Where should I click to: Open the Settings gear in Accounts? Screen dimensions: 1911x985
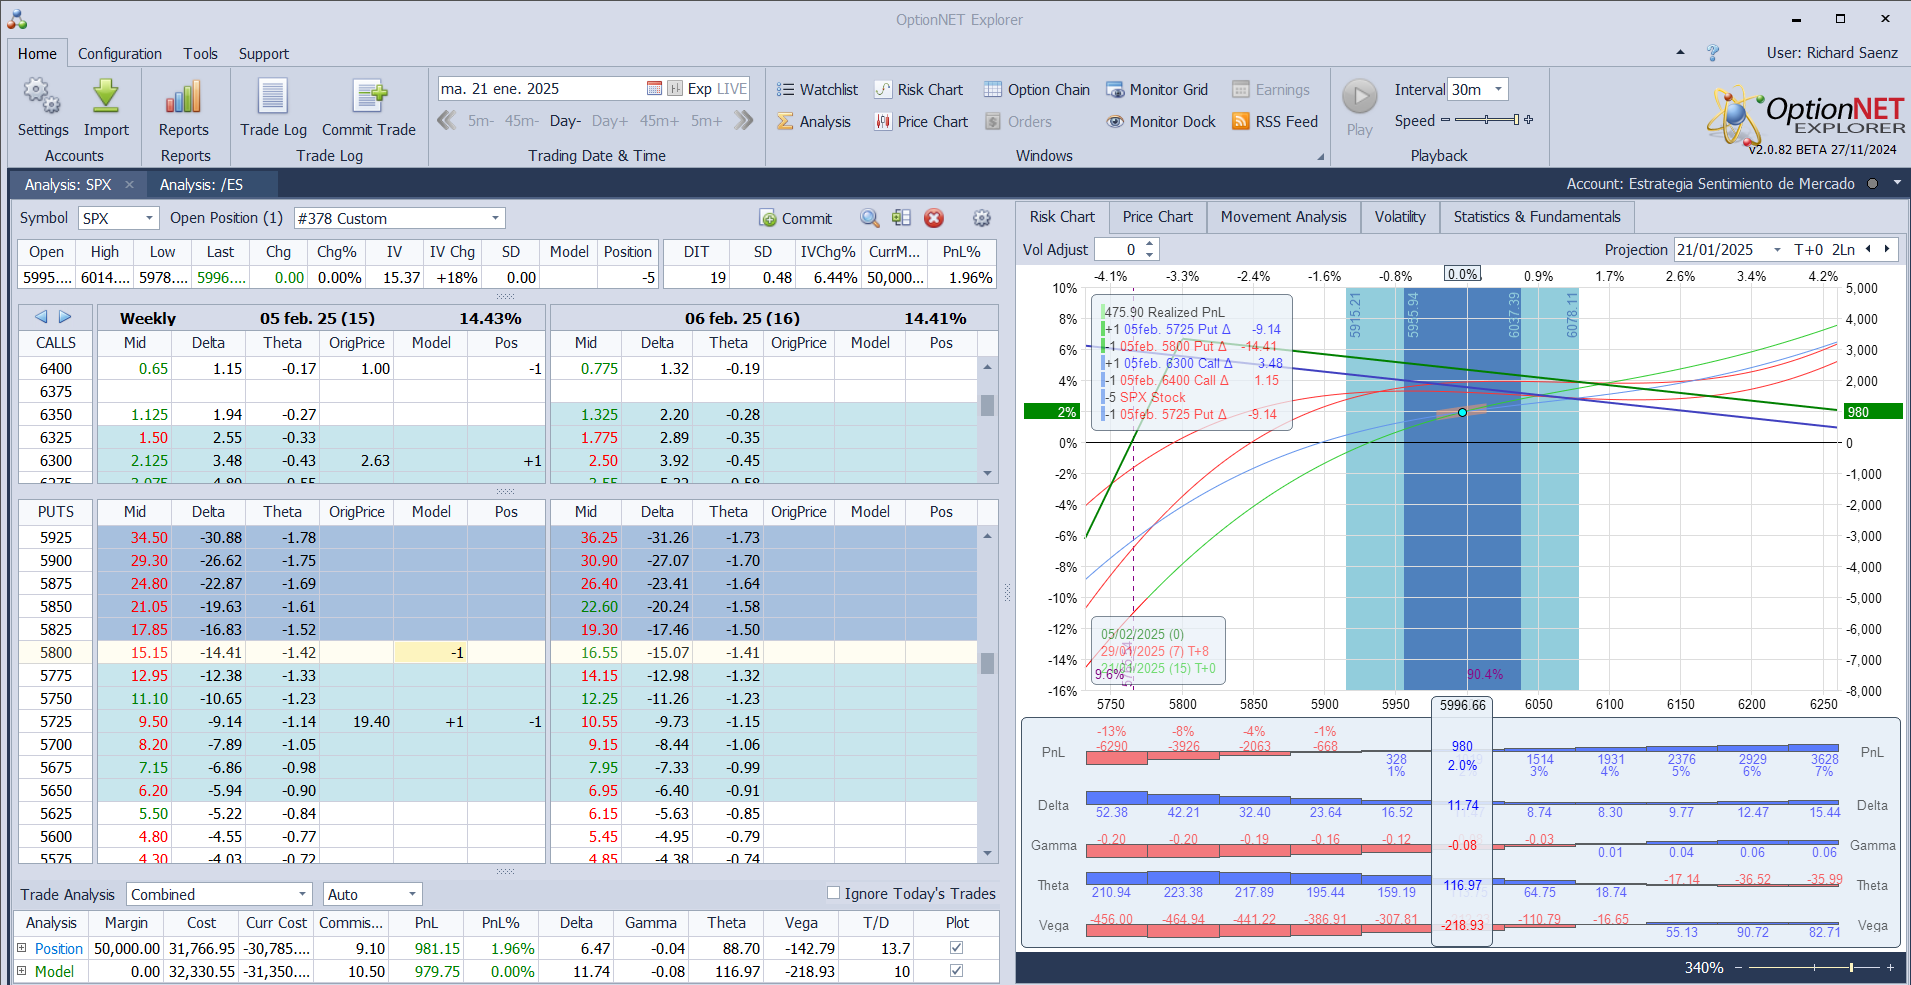(42, 97)
